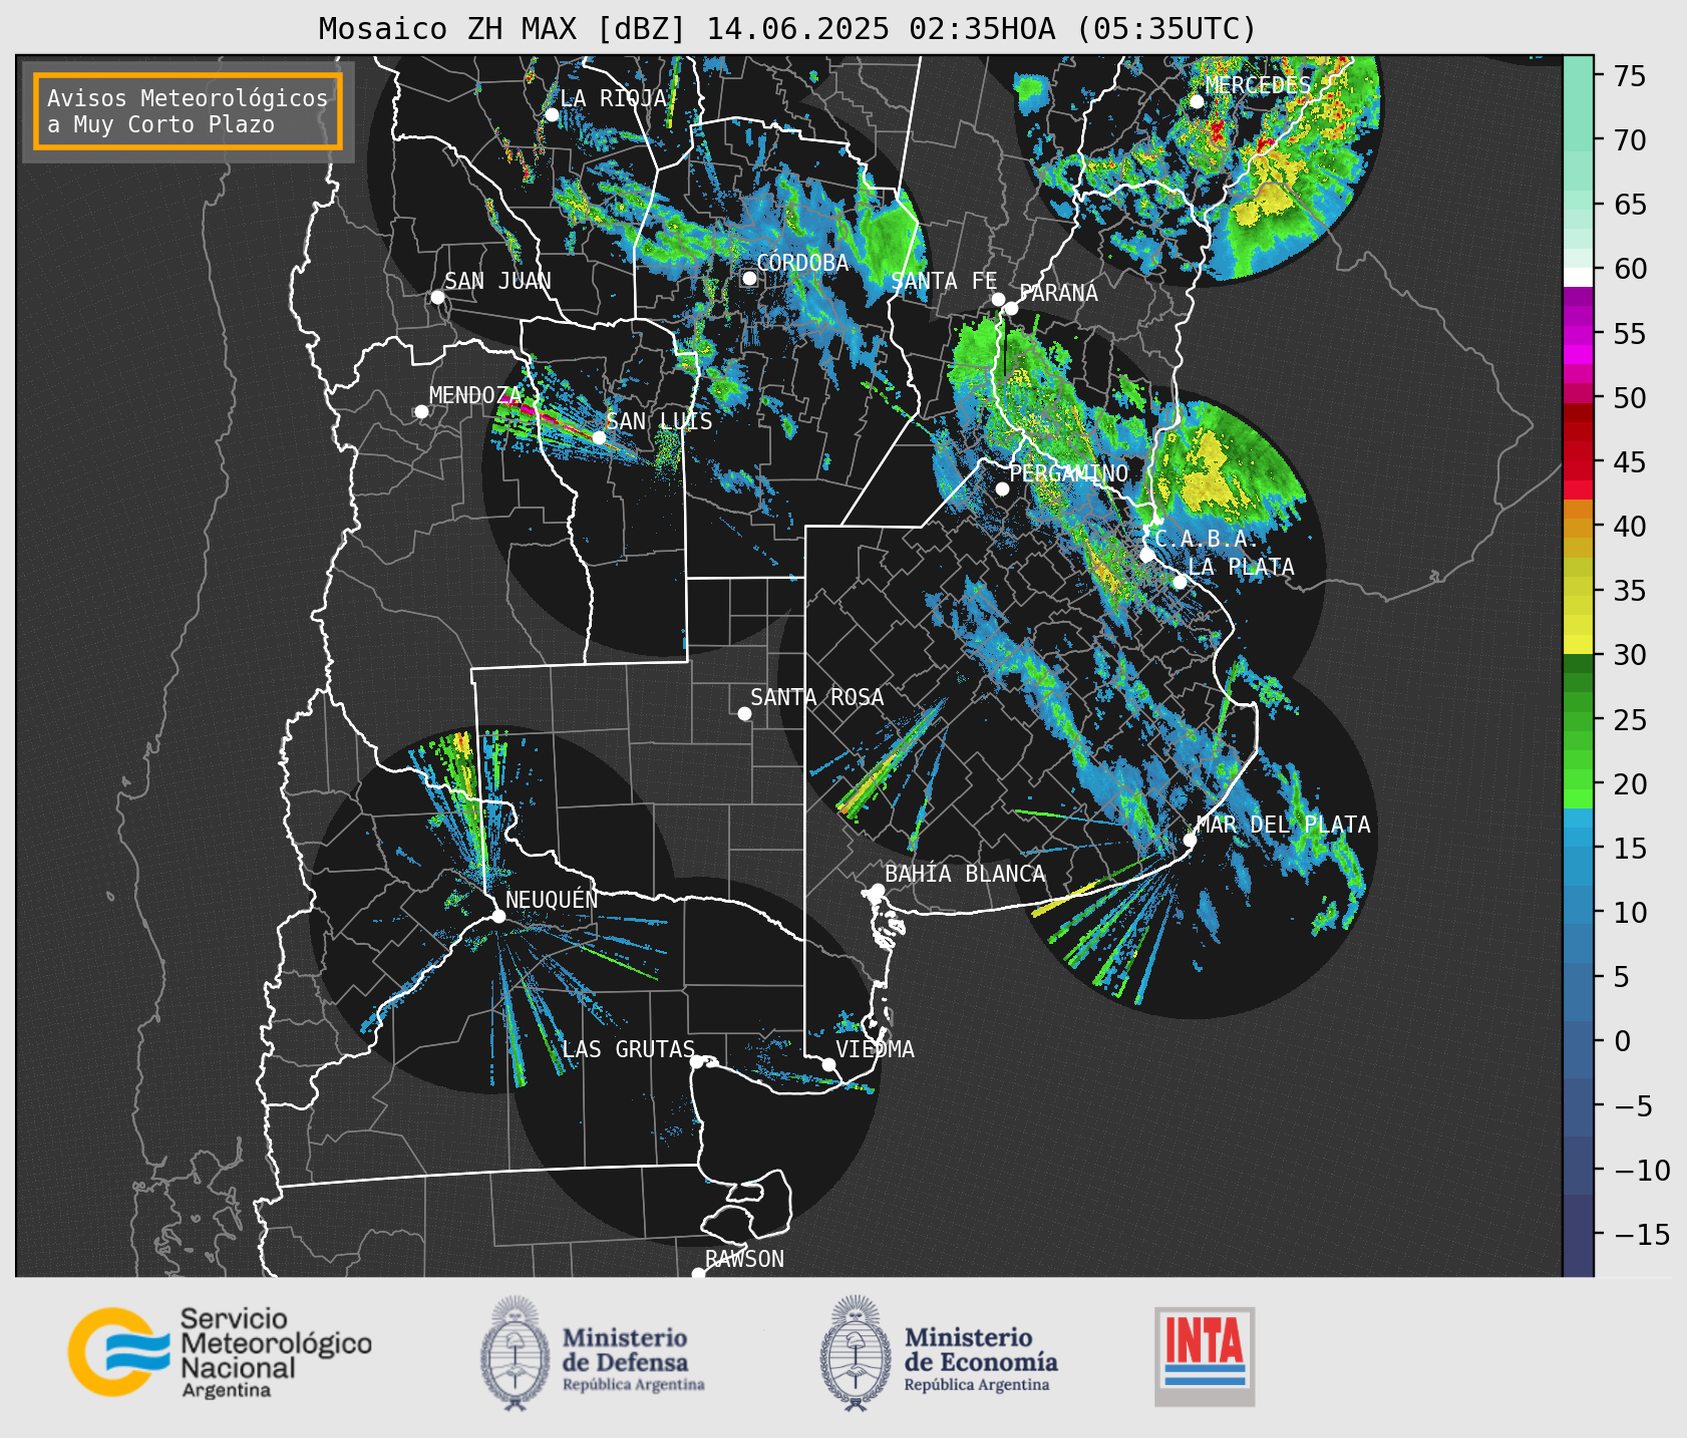
Task: Click the Servicio Meteorológico Nacional logo
Action: pyautogui.click(x=219, y=1353)
